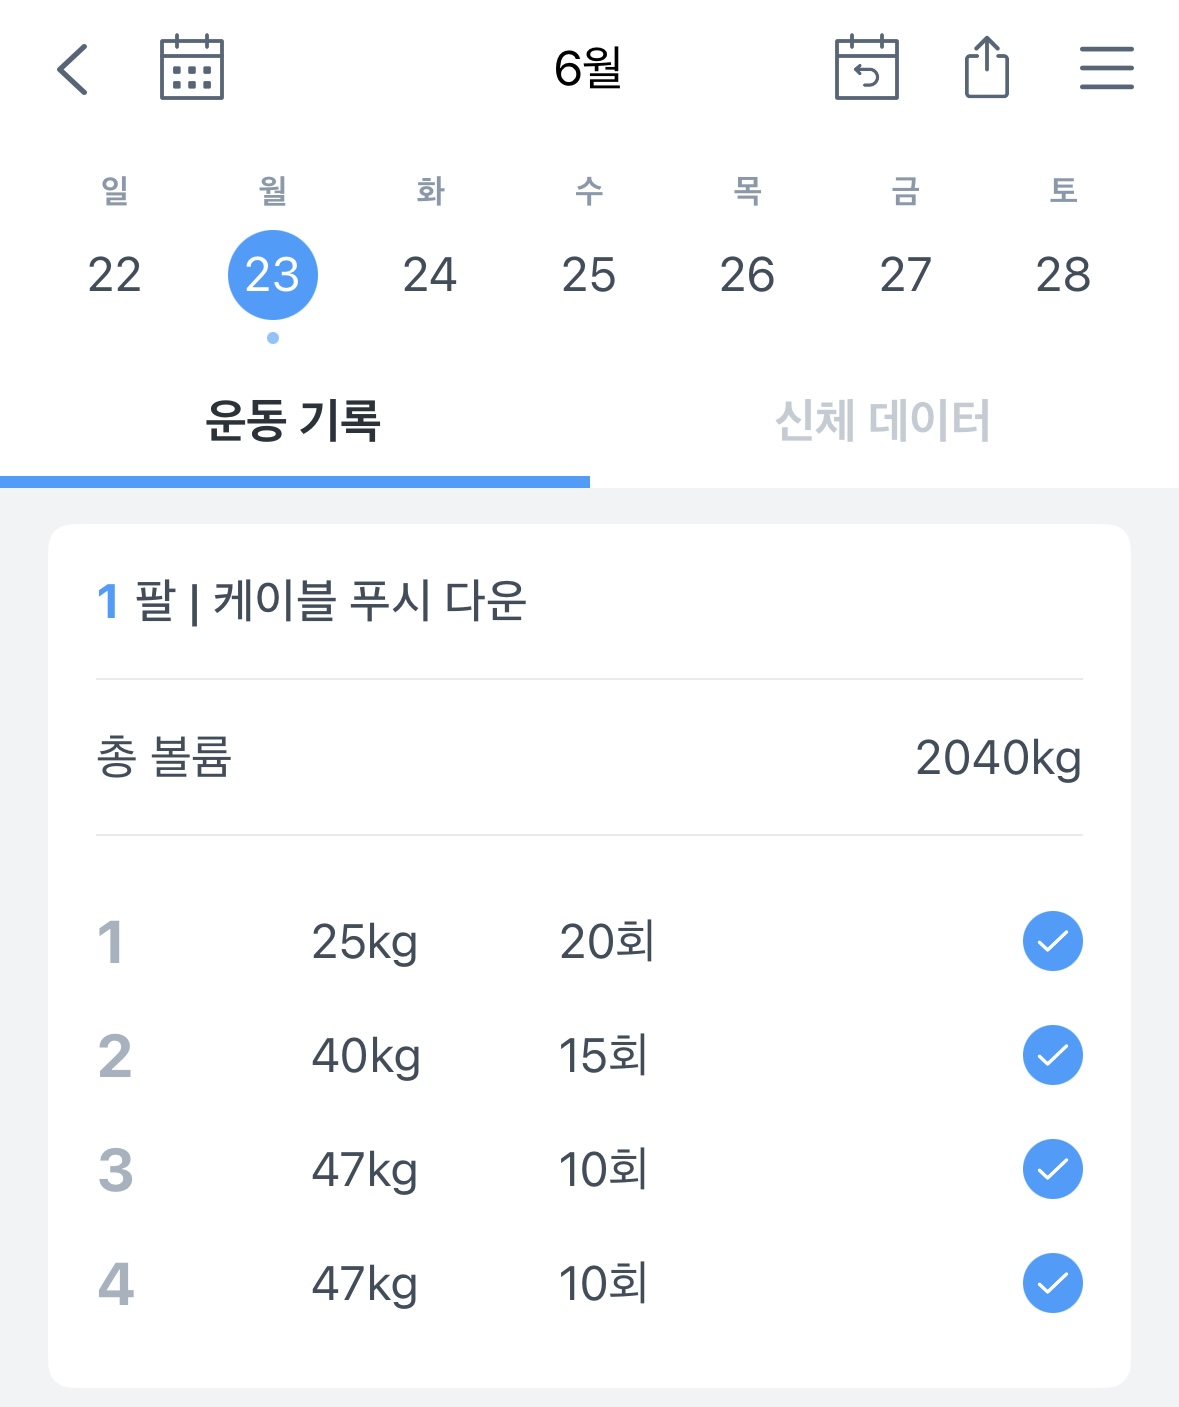Viewport: 1179px width, 1407px height.
Task: Toggle set 4 completion checkmark
Action: click(x=1053, y=1283)
